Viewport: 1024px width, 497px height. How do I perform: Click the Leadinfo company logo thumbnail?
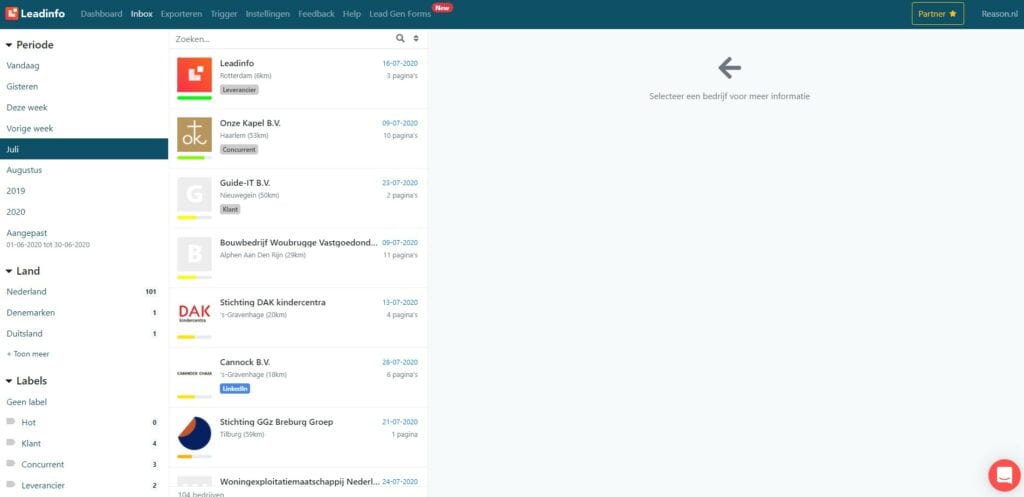(x=195, y=74)
